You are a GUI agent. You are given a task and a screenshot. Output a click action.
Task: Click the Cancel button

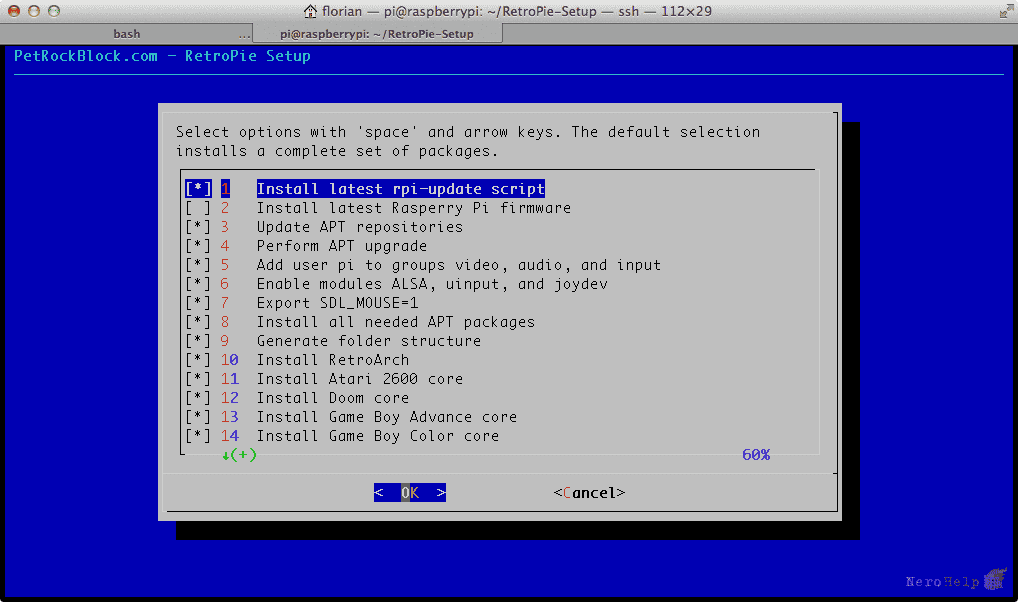pos(590,493)
